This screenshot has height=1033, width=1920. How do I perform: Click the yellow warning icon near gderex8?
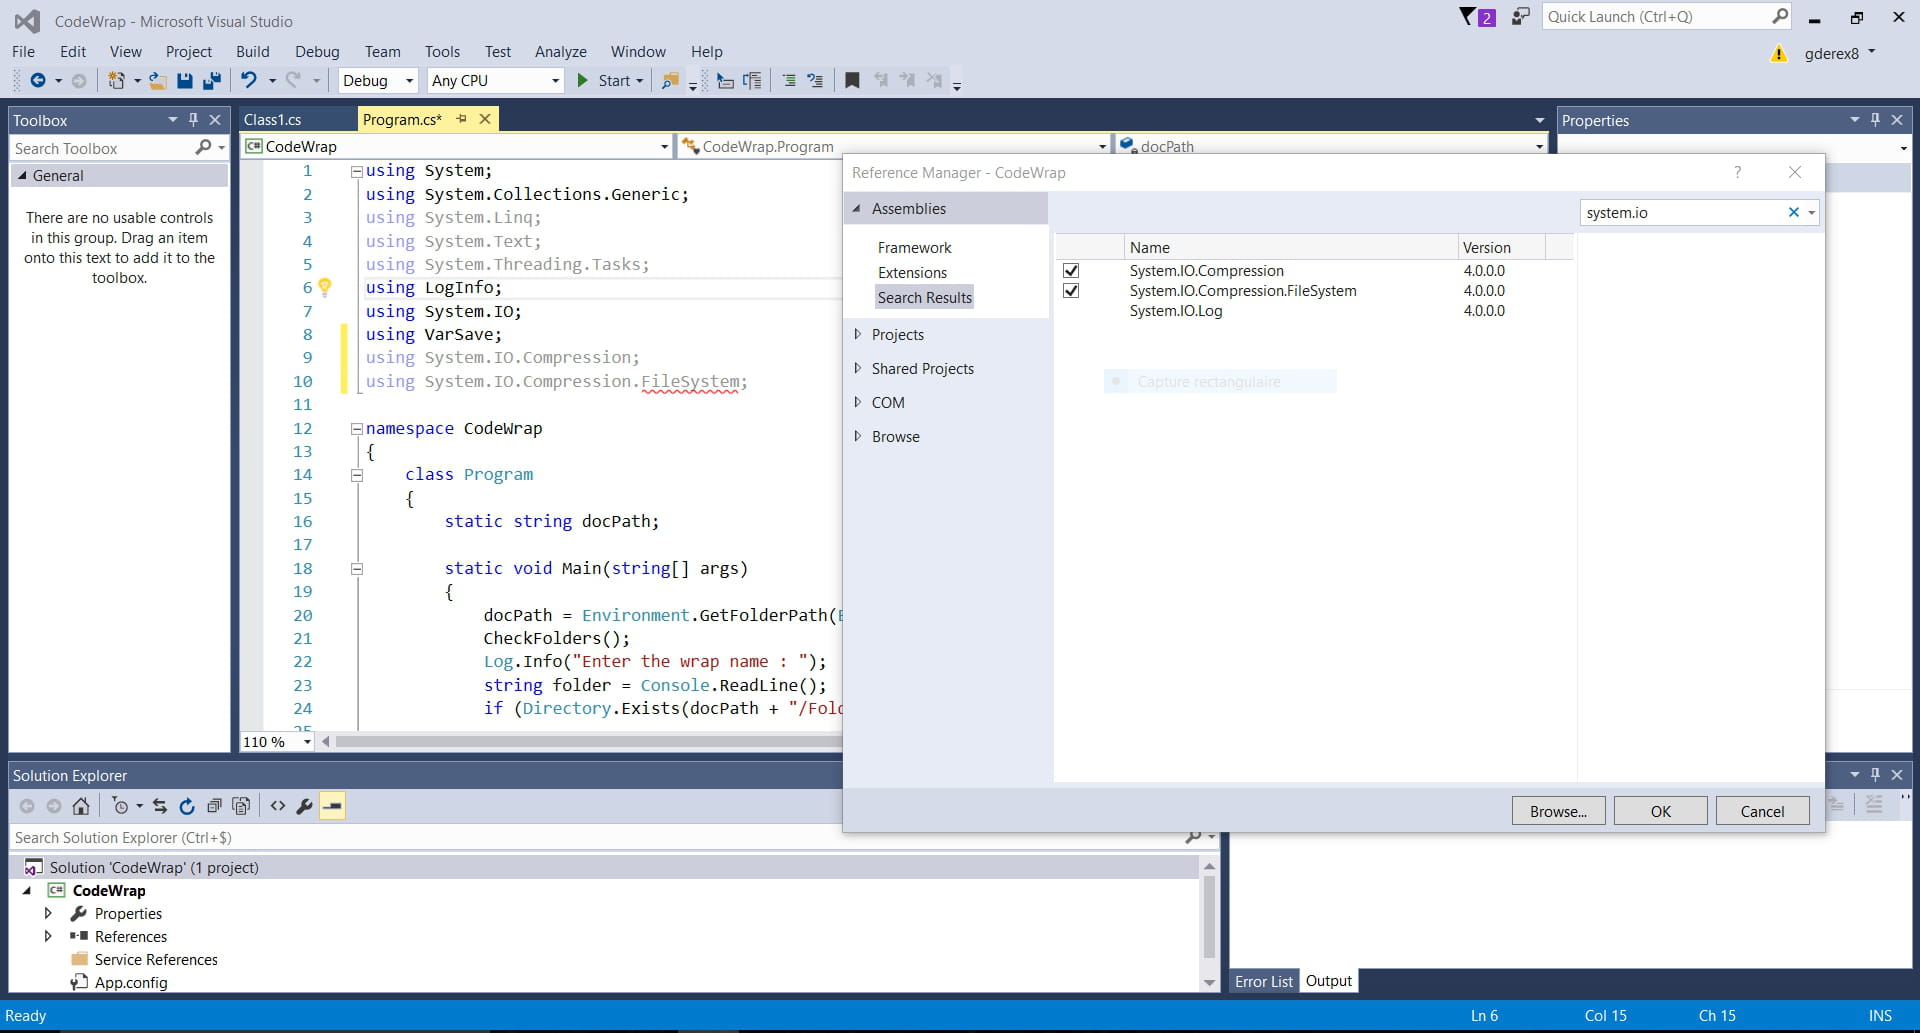pyautogui.click(x=1779, y=54)
